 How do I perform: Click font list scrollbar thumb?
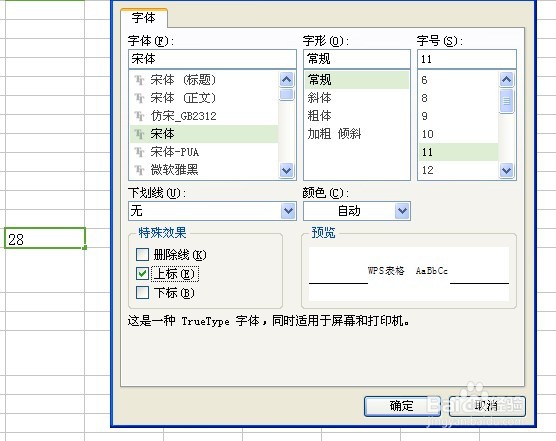point(287,95)
